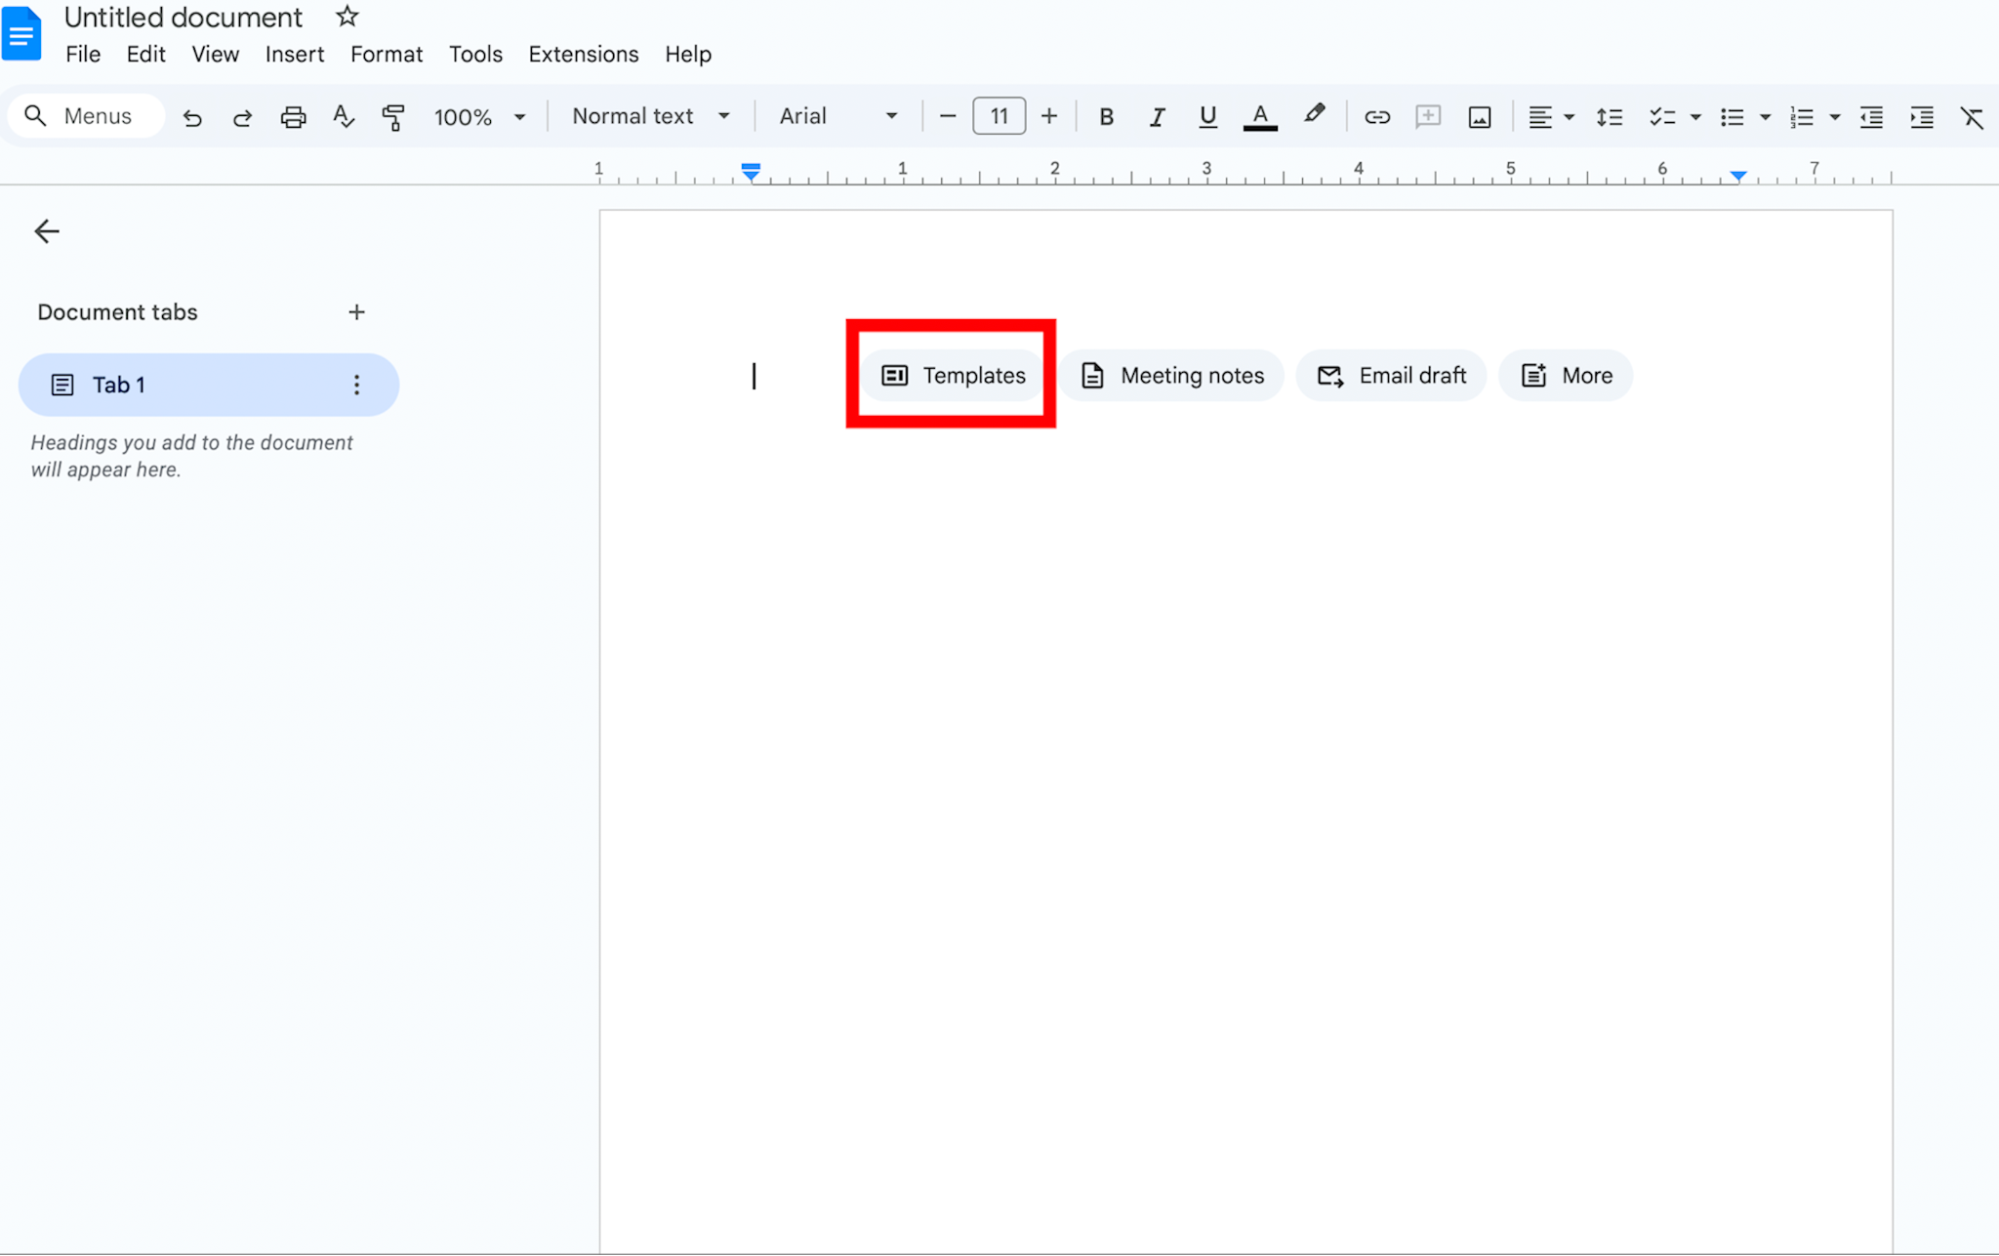Toggle underline formatting

pos(1207,117)
